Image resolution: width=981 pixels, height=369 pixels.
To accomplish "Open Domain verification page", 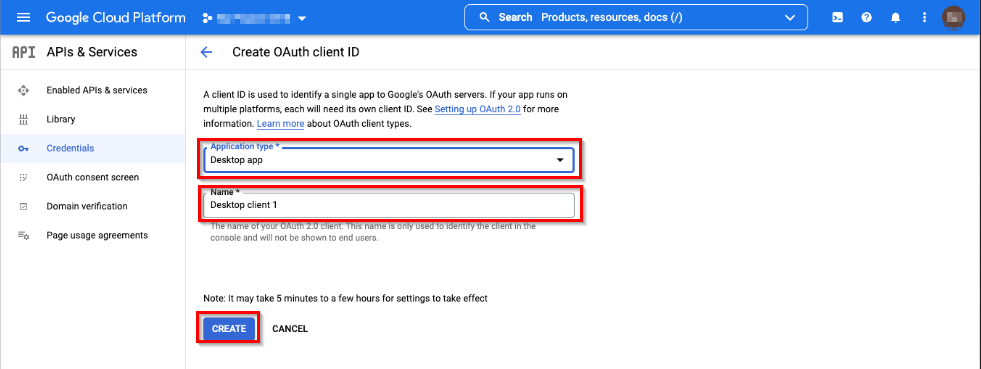I will (87, 206).
